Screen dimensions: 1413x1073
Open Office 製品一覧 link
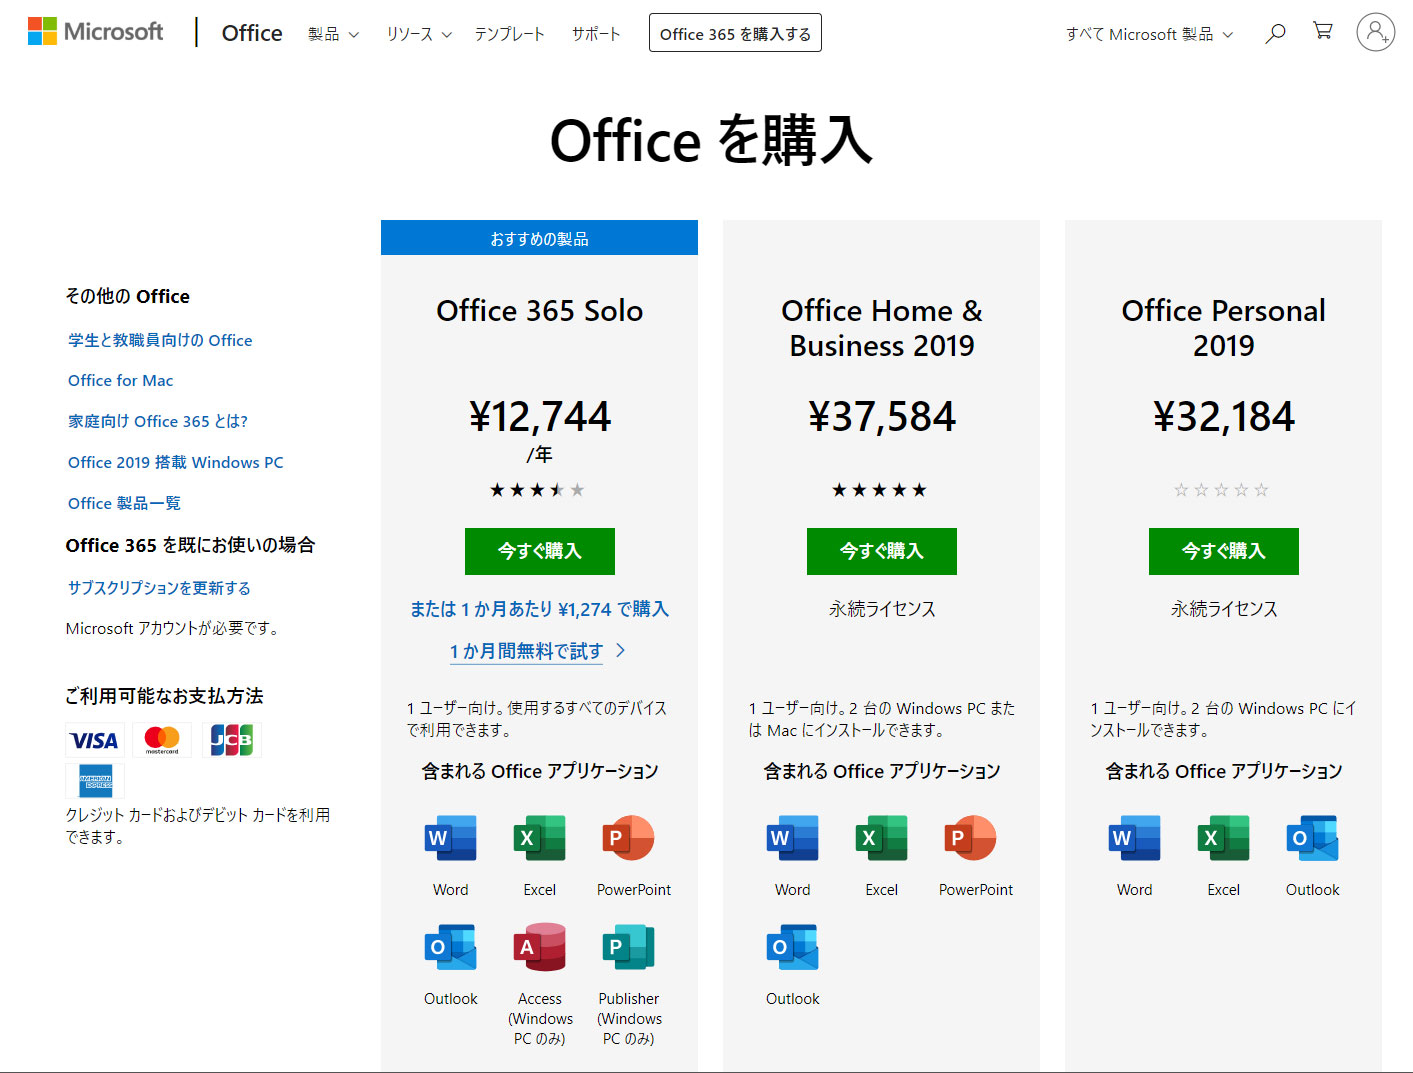125,503
